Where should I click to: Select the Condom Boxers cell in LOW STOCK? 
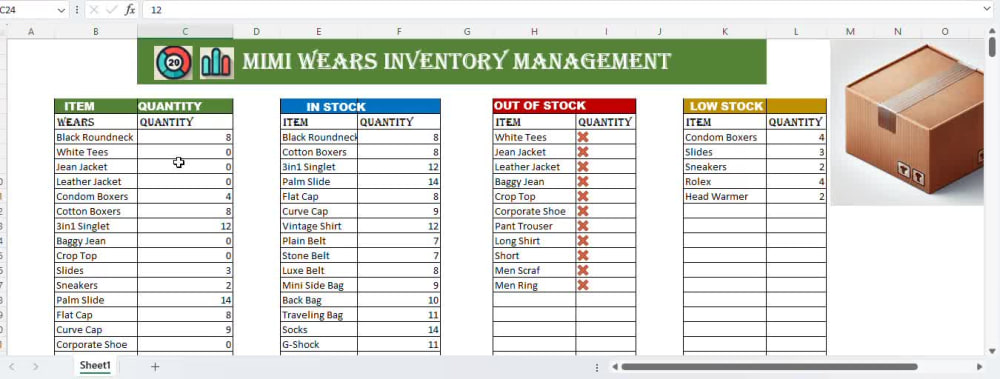click(x=725, y=137)
